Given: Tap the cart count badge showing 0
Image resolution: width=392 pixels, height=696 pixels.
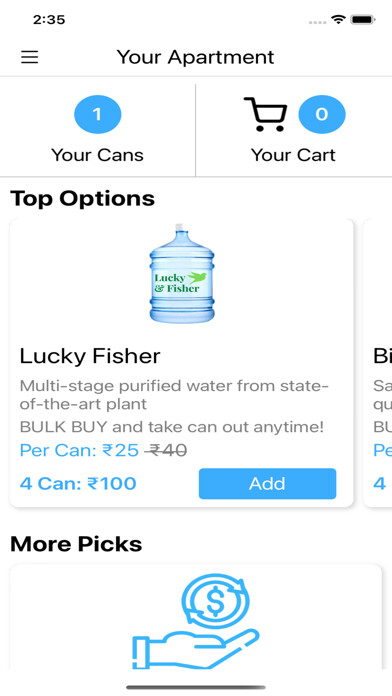Looking at the screenshot, I should click(322, 115).
